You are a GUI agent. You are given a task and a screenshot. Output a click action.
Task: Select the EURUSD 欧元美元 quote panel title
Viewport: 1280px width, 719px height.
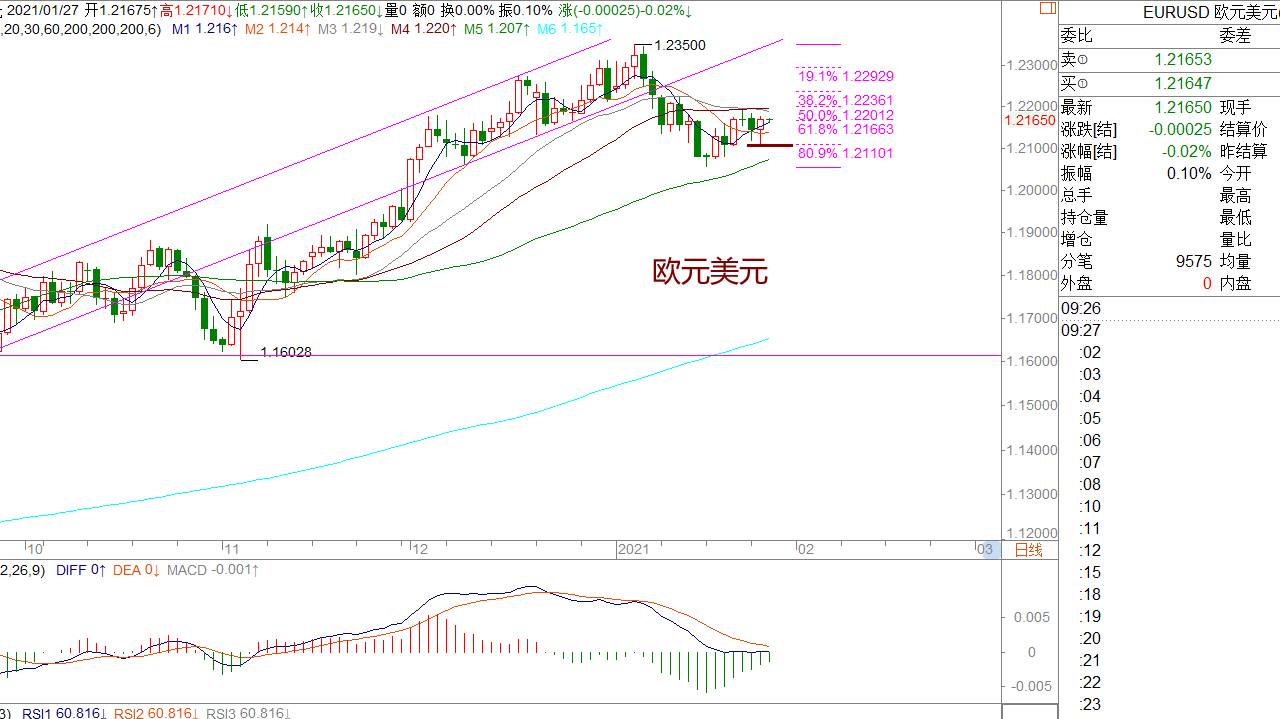pyautogui.click(x=1211, y=12)
